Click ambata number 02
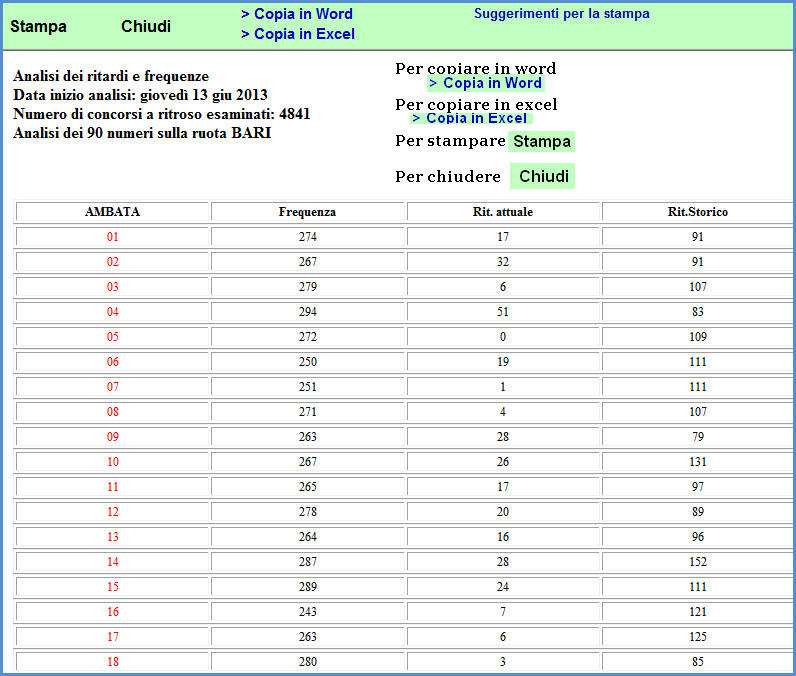 pyautogui.click(x=113, y=262)
